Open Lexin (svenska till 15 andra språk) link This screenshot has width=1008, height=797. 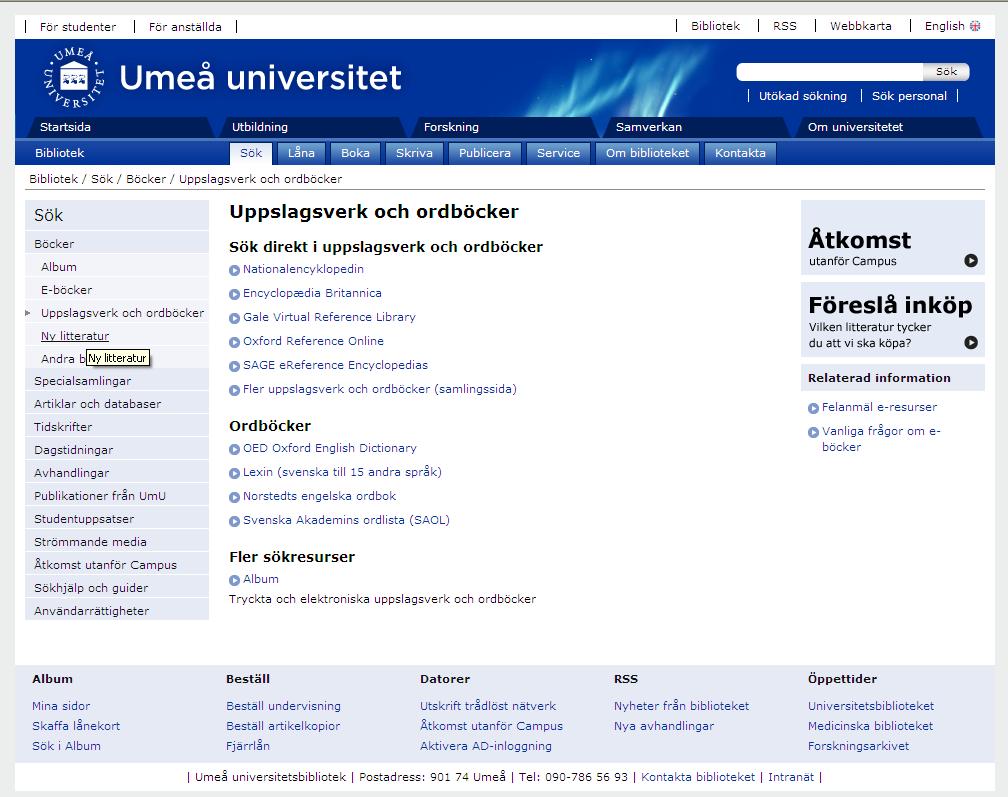342,472
